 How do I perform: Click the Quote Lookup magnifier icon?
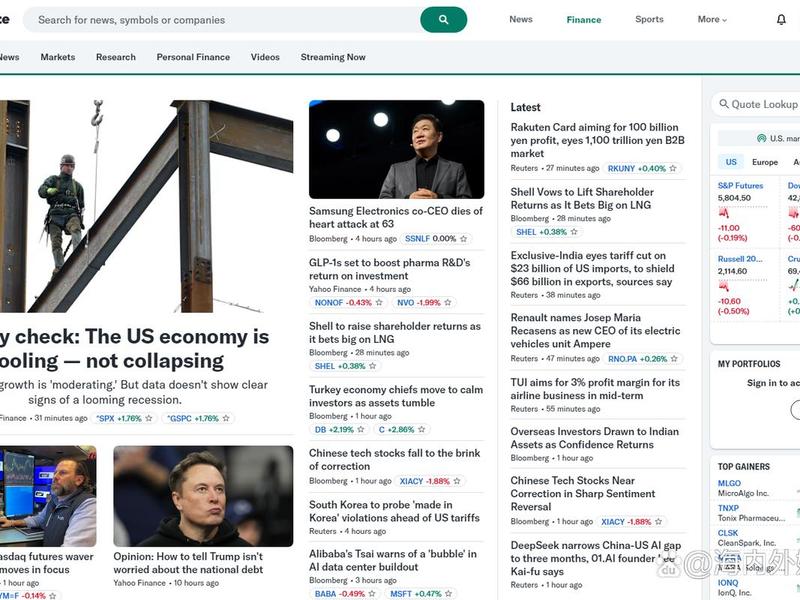pos(723,104)
